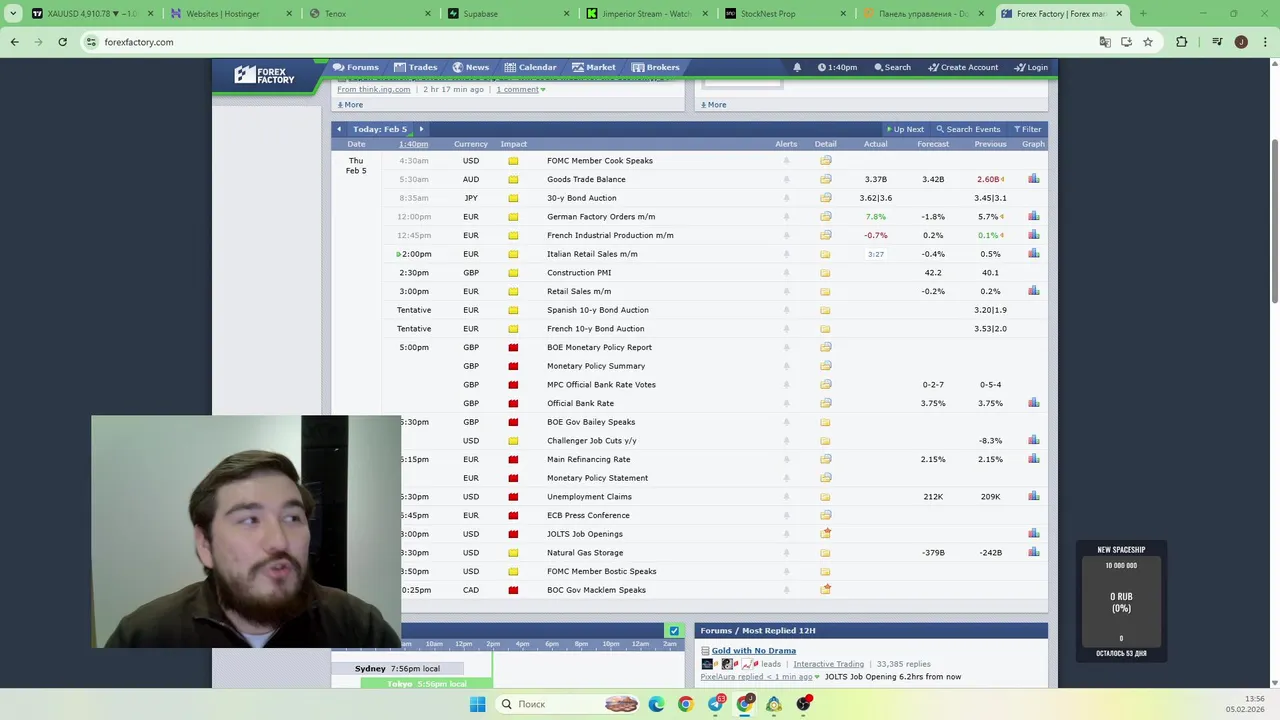Open graph for Official Bank Rate

click(x=1033, y=403)
